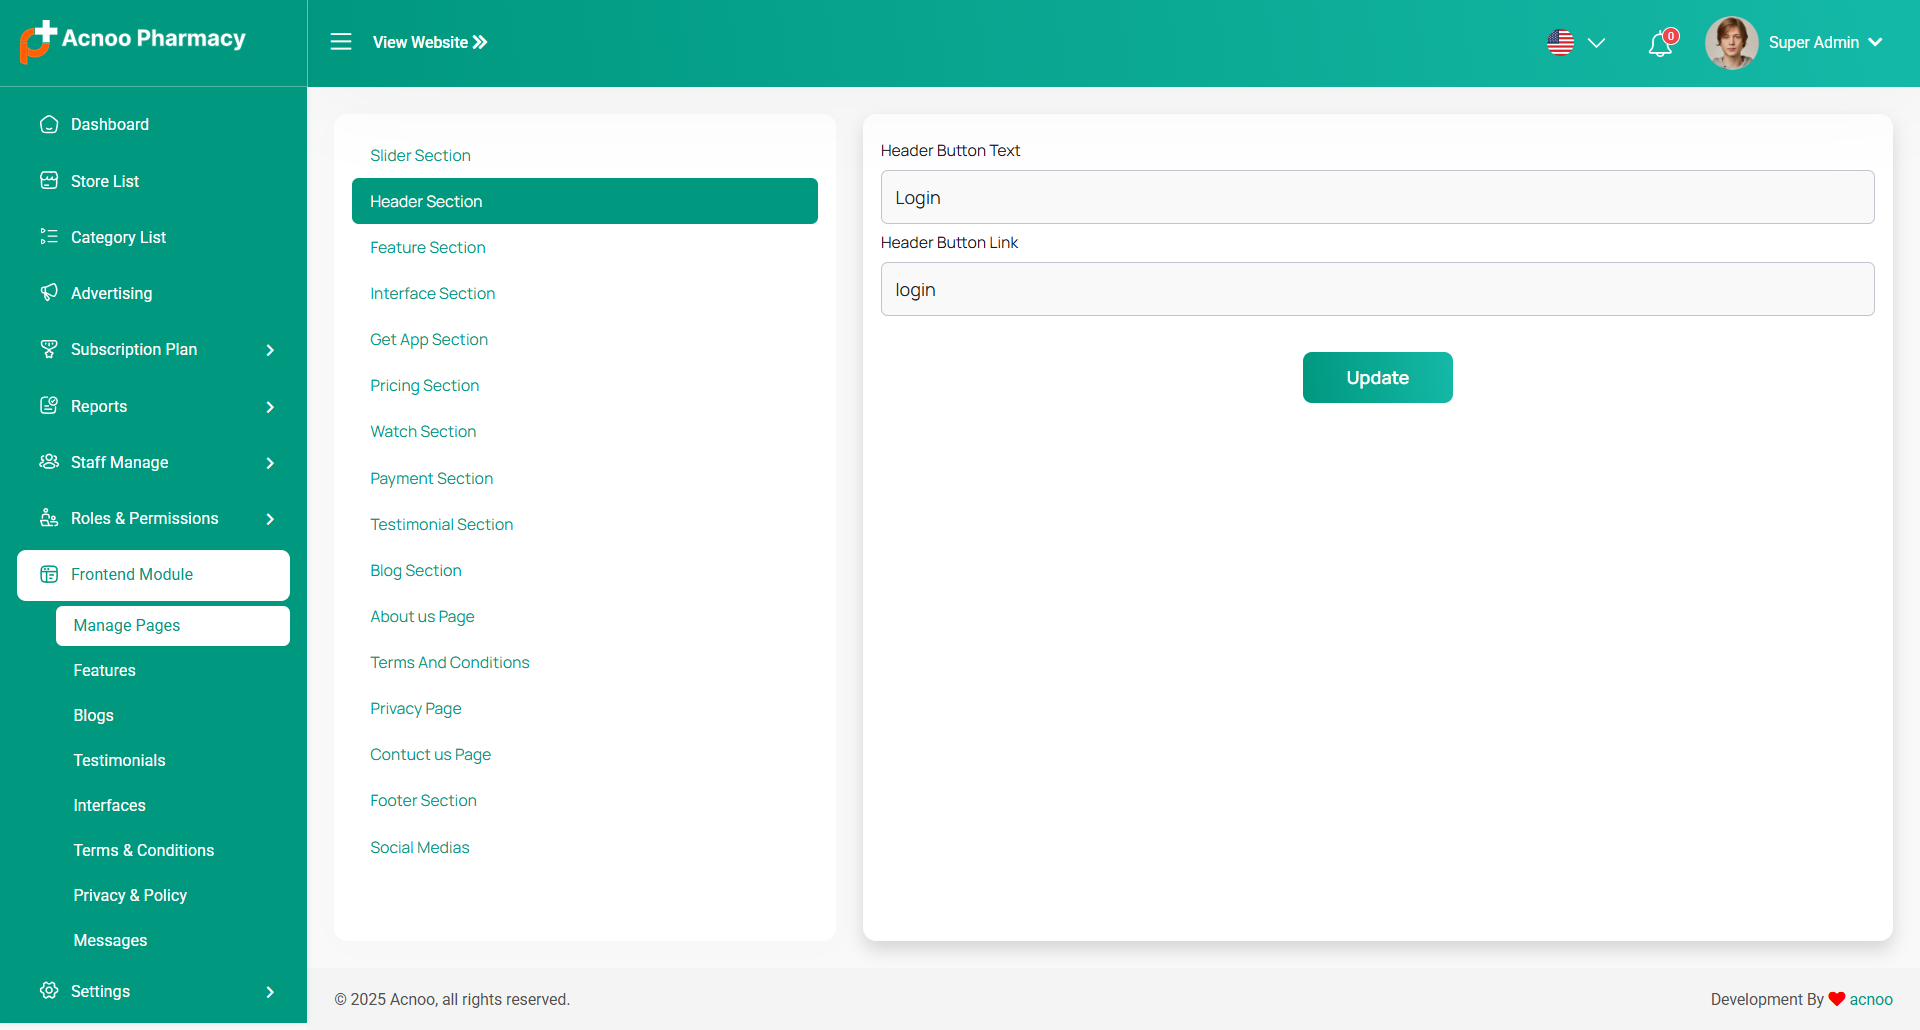Click the View Website link
Viewport: 1920px width, 1030px height.
pos(430,42)
